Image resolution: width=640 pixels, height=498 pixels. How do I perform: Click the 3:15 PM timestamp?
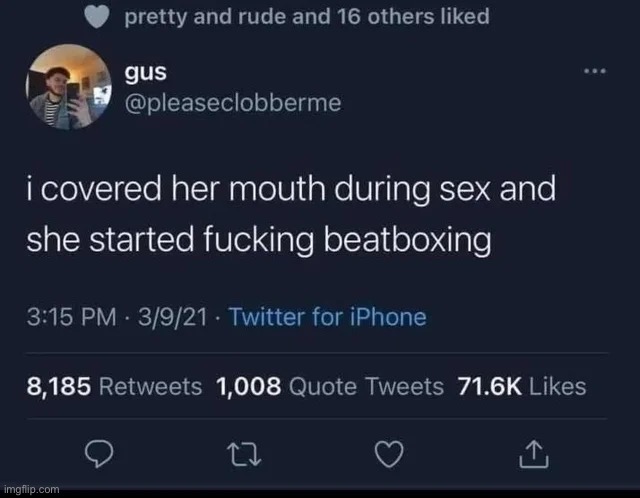(71, 317)
